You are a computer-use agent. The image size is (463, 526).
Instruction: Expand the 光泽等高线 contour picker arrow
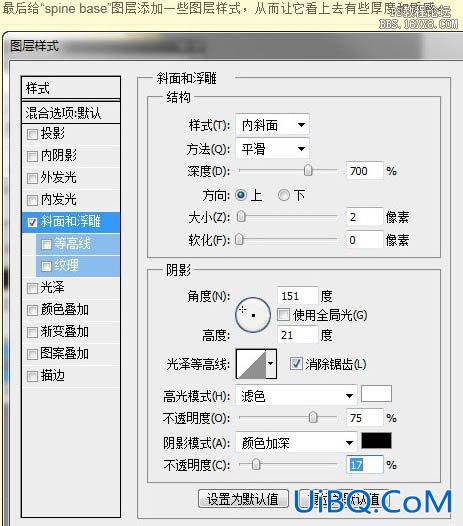271,364
